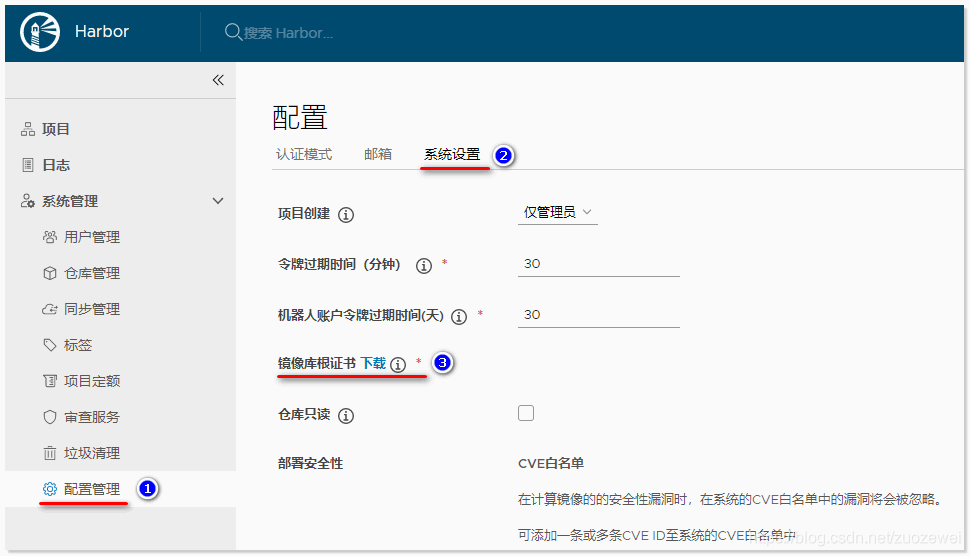This screenshot has width=970, height=556.
Task: Click the 机器人账户令牌过期时间 input field
Action: point(599,315)
